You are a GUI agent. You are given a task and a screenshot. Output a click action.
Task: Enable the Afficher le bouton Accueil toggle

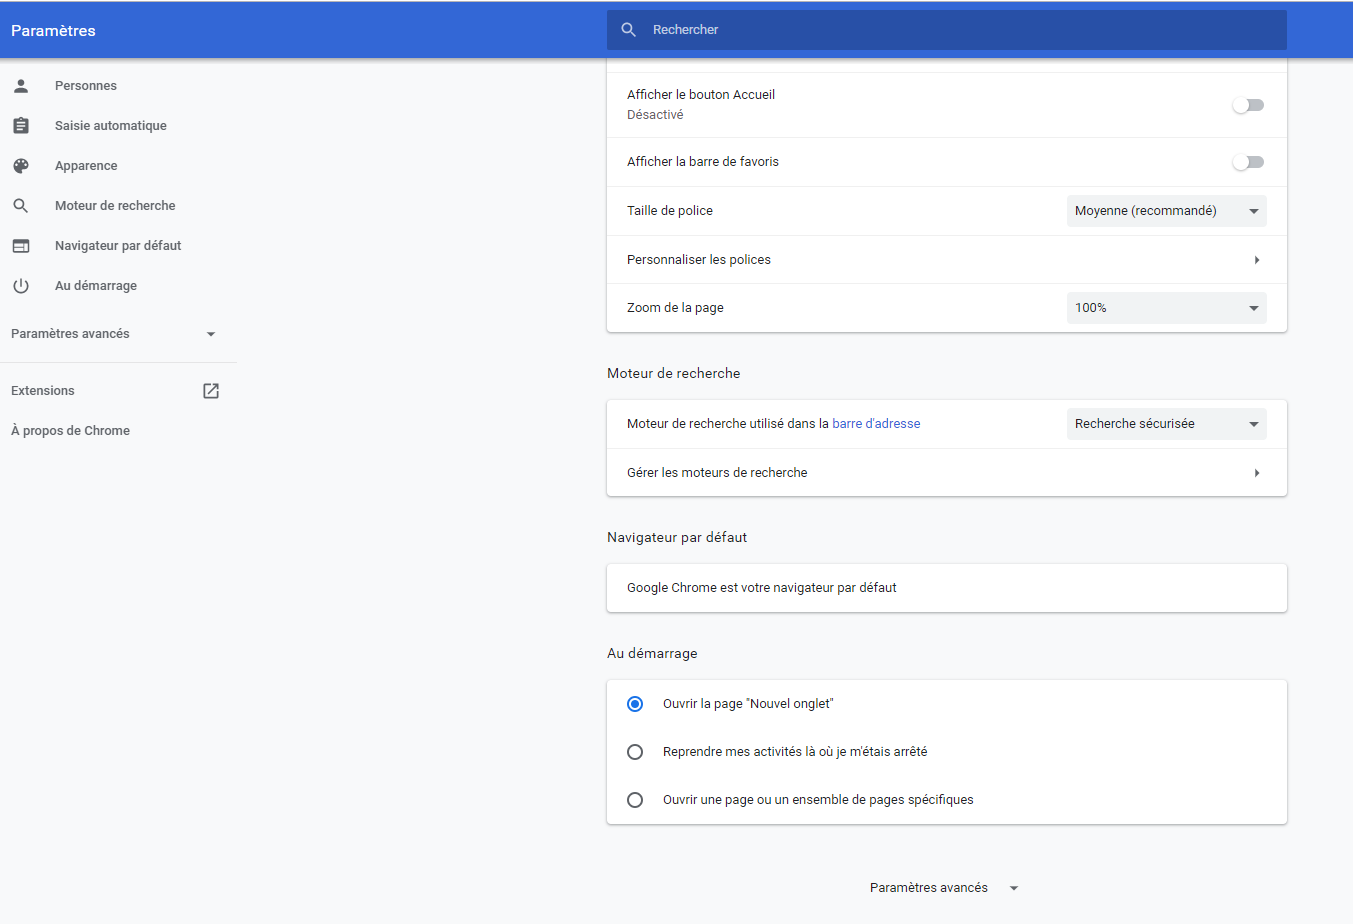(1248, 105)
